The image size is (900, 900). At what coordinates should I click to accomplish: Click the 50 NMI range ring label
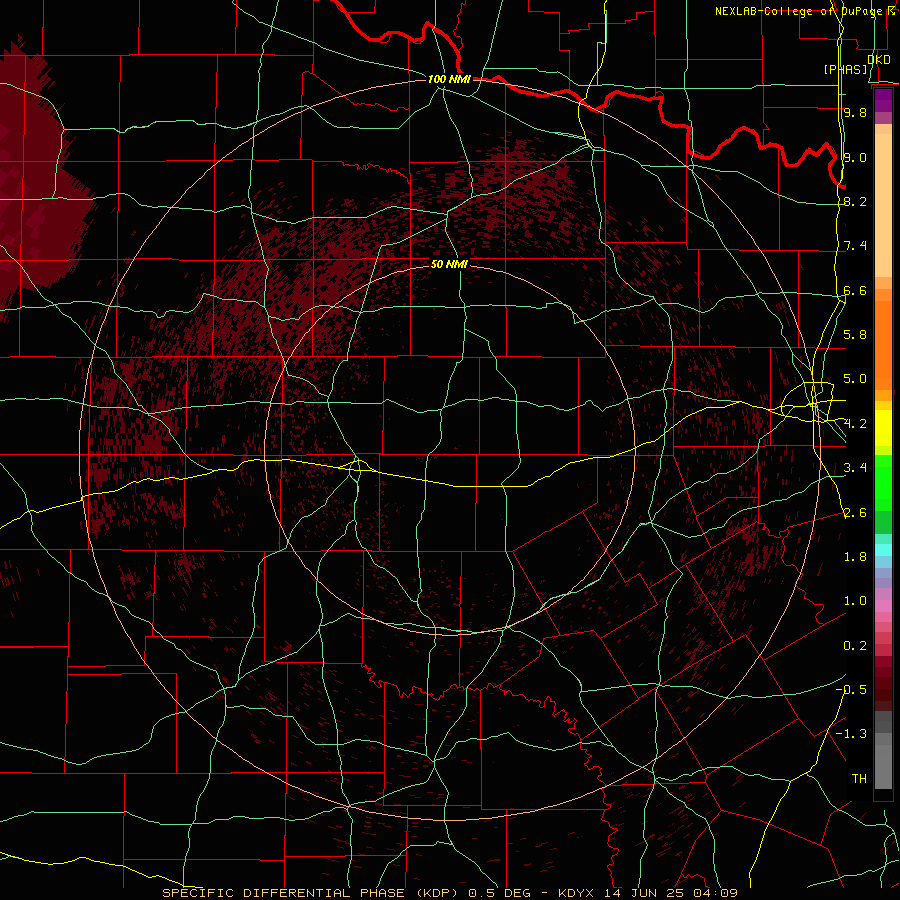(449, 265)
